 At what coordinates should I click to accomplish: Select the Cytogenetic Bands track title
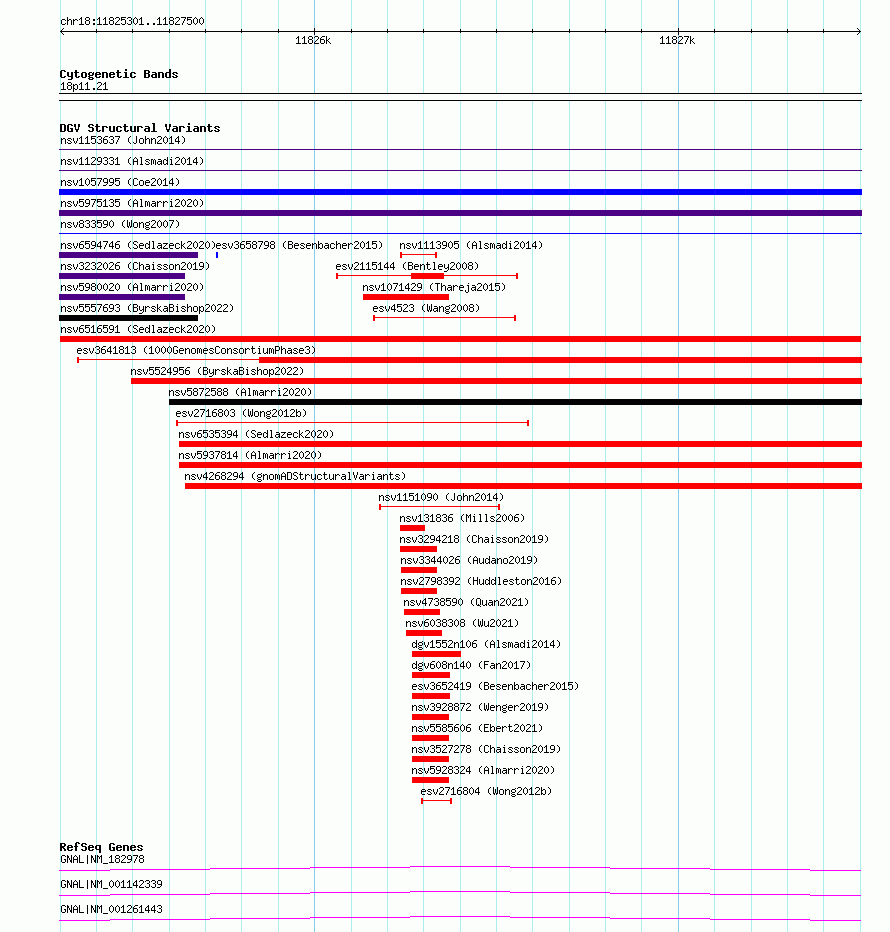(x=119, y=74)
